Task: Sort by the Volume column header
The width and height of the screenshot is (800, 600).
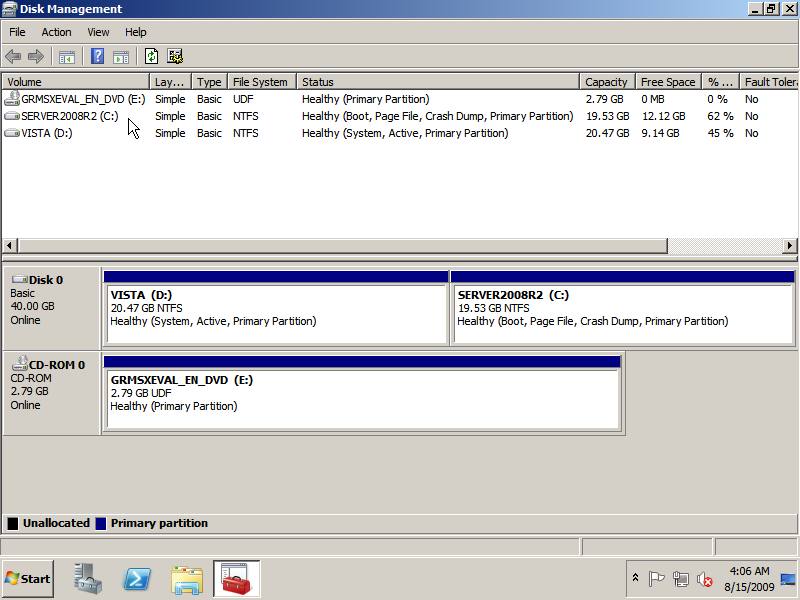Action: click(76, 82)
